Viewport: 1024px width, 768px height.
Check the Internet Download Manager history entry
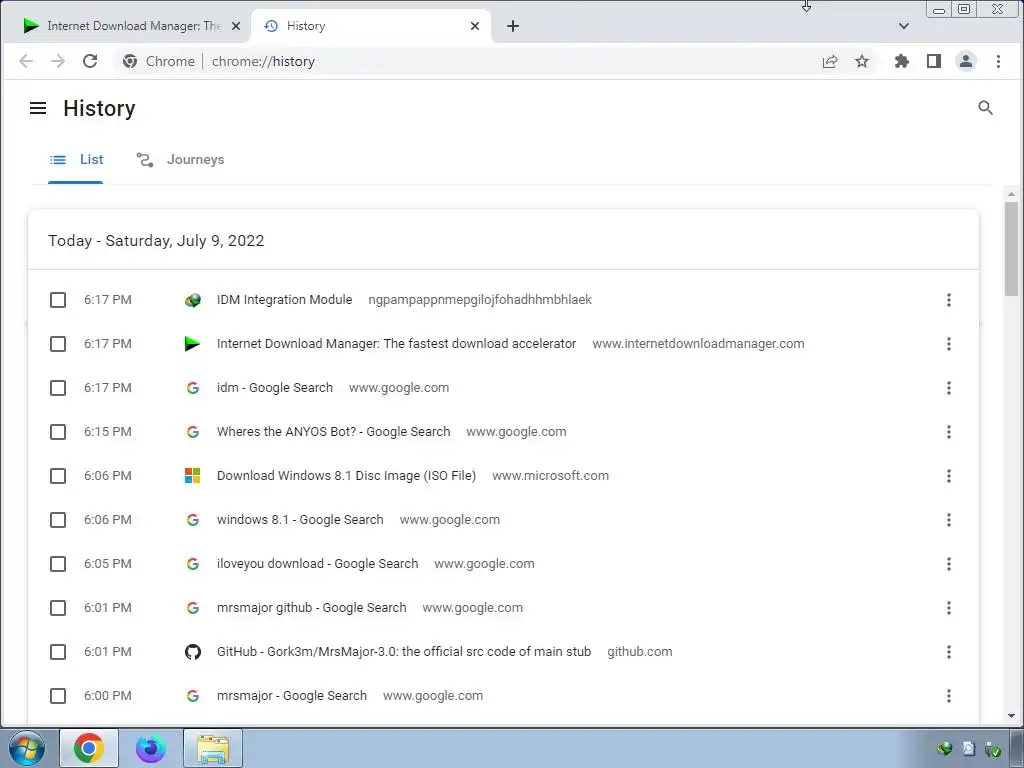(x=58, y=344)
